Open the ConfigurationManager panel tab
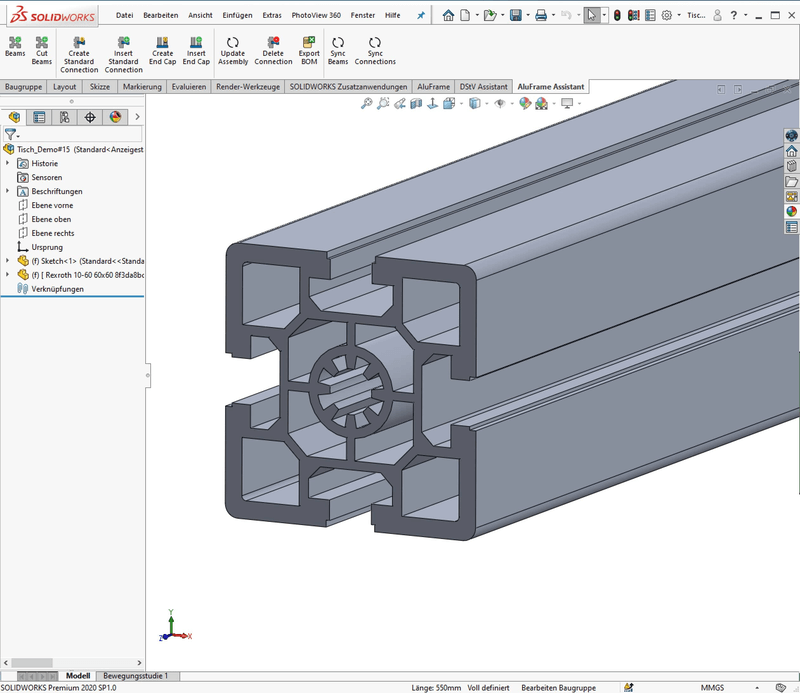 (65, 117)
